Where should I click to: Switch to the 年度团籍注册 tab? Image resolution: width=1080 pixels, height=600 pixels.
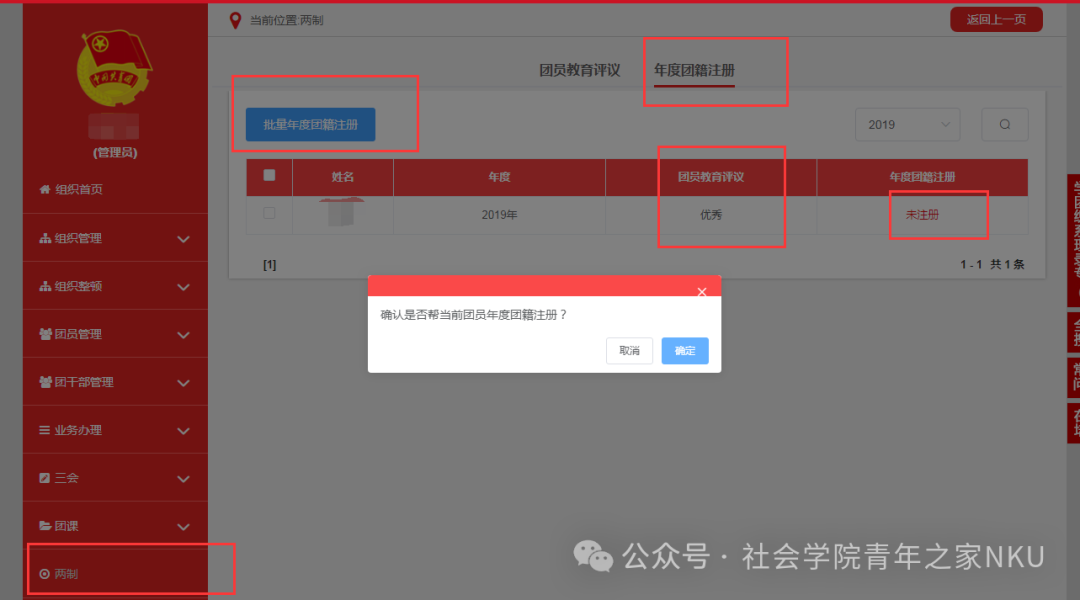[694, 71]
